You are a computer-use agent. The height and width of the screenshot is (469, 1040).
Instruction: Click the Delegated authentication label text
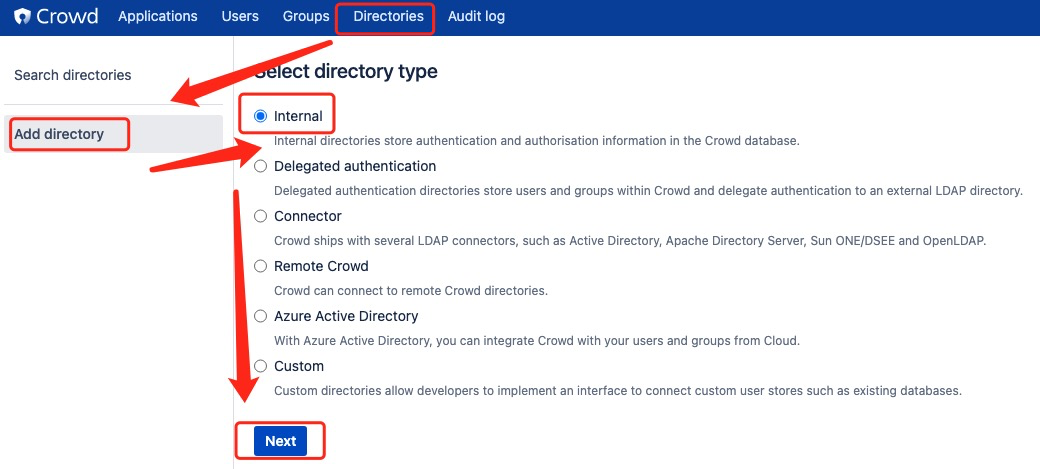pyautogui.click(x=355, y=166)
